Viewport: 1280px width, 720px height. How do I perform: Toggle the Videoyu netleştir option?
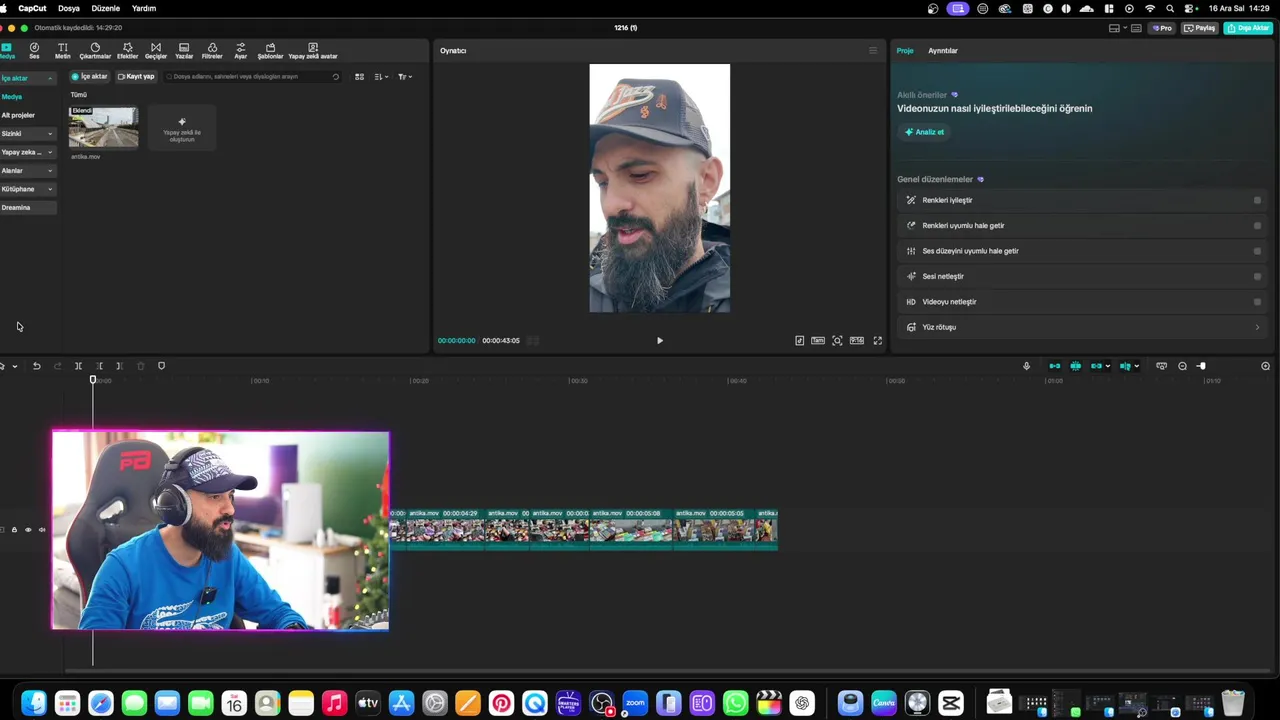(x=1257, y=302)
